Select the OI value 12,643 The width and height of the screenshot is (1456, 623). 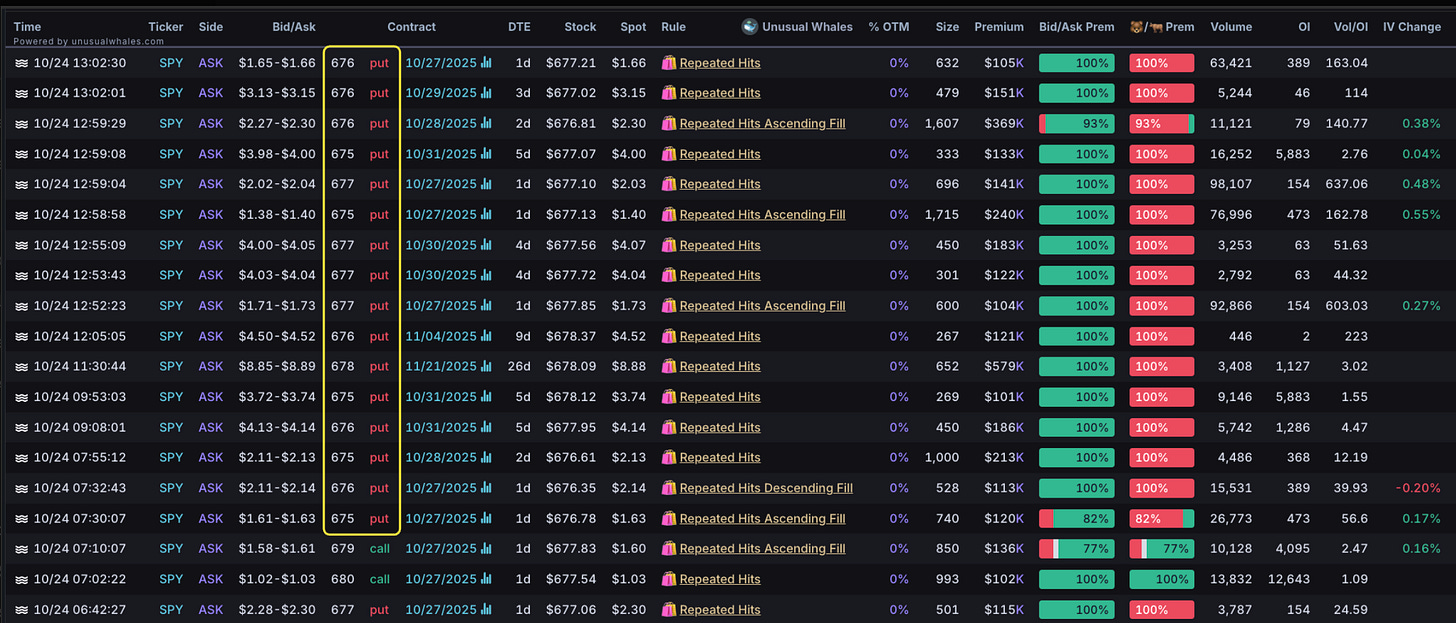(x=1290, y=579)
